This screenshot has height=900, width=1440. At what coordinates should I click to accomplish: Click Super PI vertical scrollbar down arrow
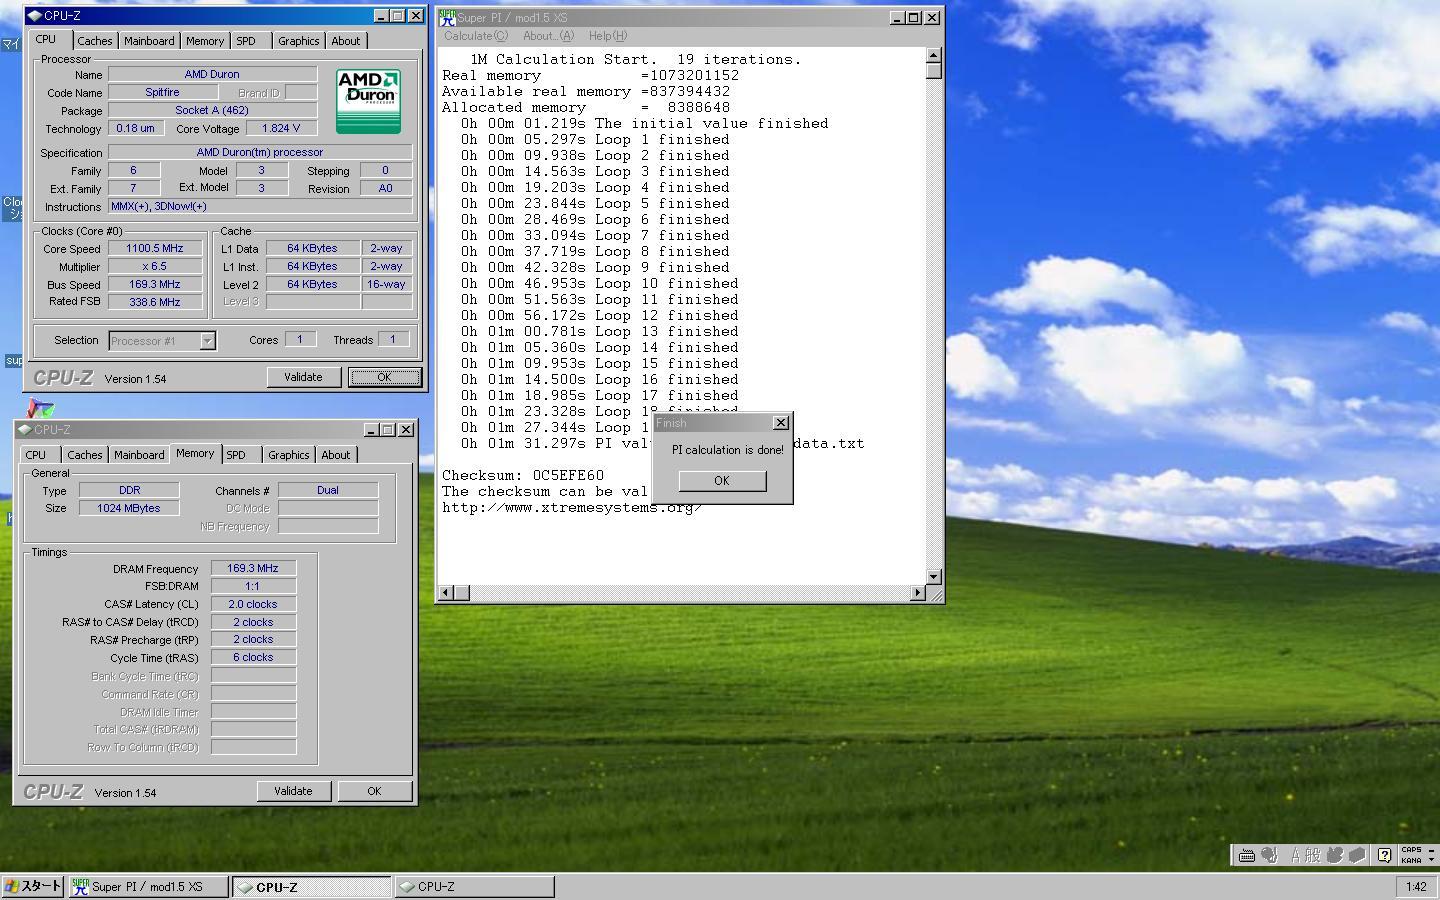[x=934, y=576]
